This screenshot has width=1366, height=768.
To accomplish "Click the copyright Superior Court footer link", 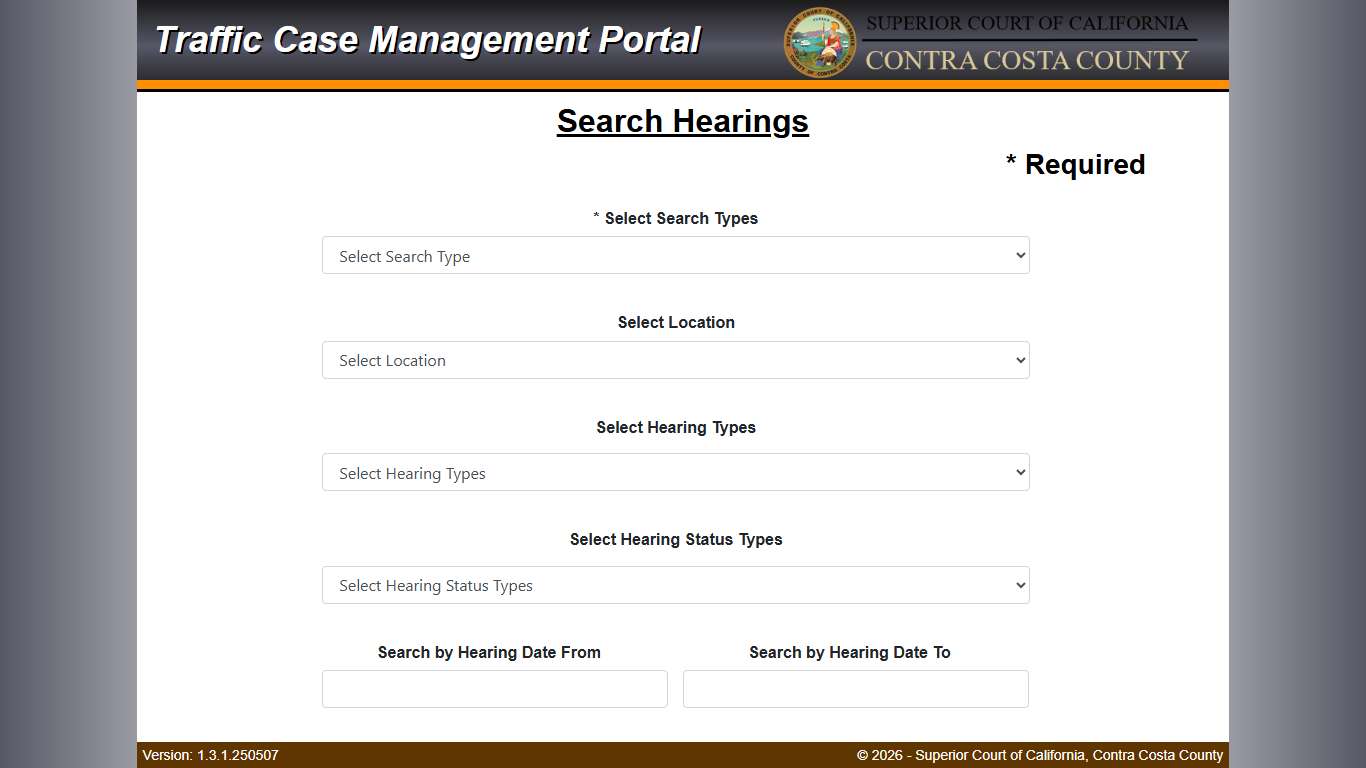I will coord(1040,755).
